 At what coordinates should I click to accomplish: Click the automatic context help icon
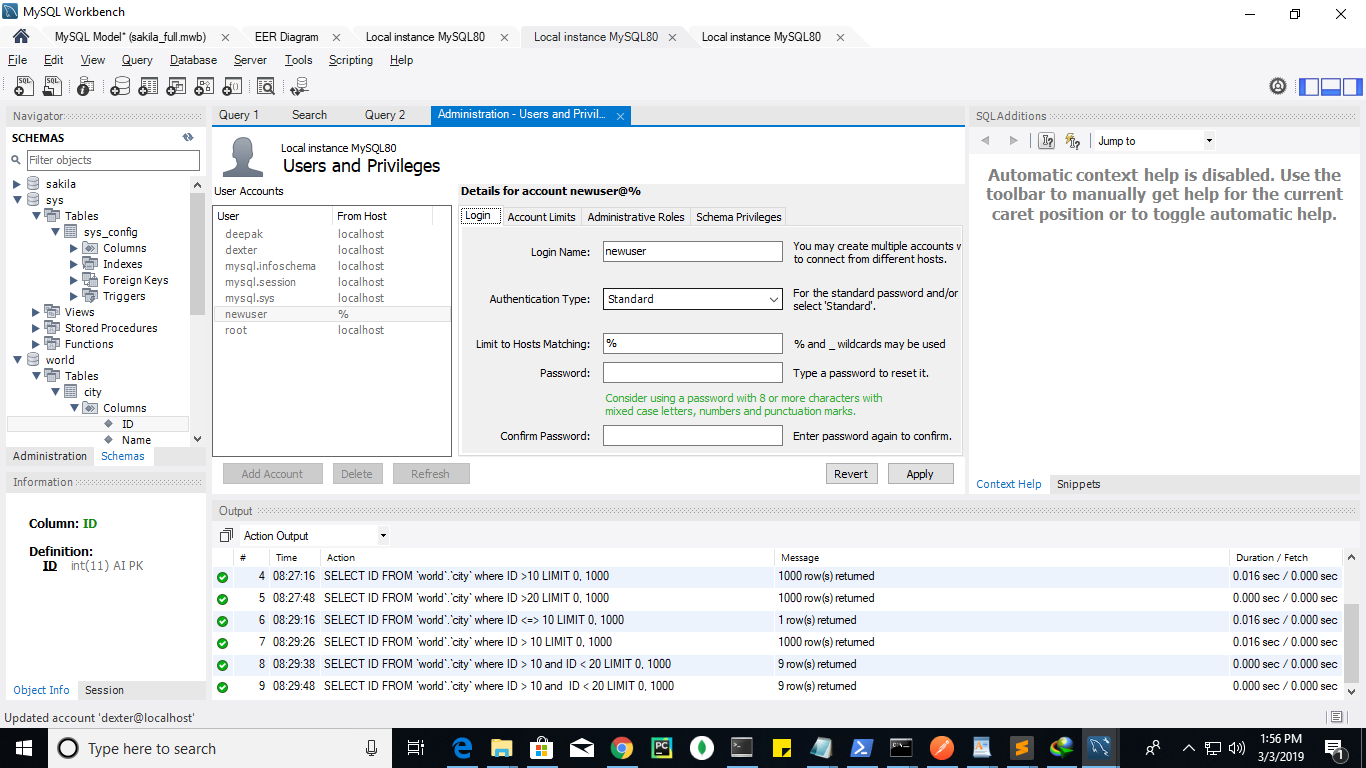(x=1073, y=141)
